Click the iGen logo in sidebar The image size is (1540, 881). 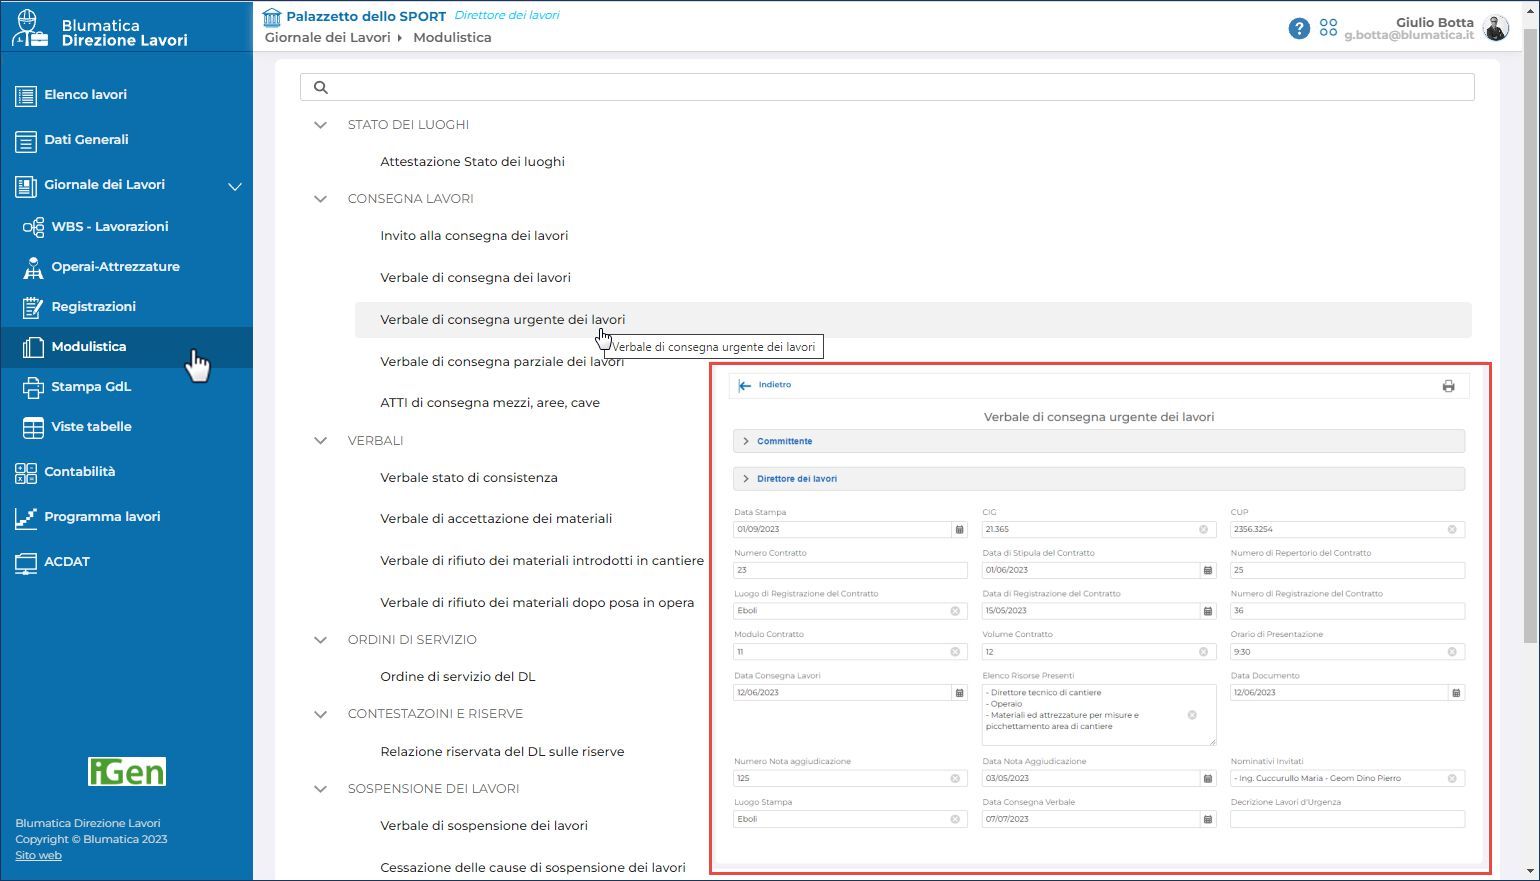(x=127, y=771)
